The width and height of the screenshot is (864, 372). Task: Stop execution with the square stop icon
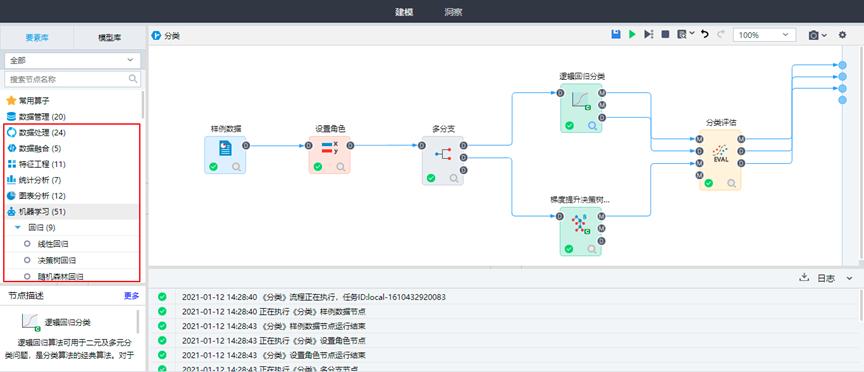(665, 35)
